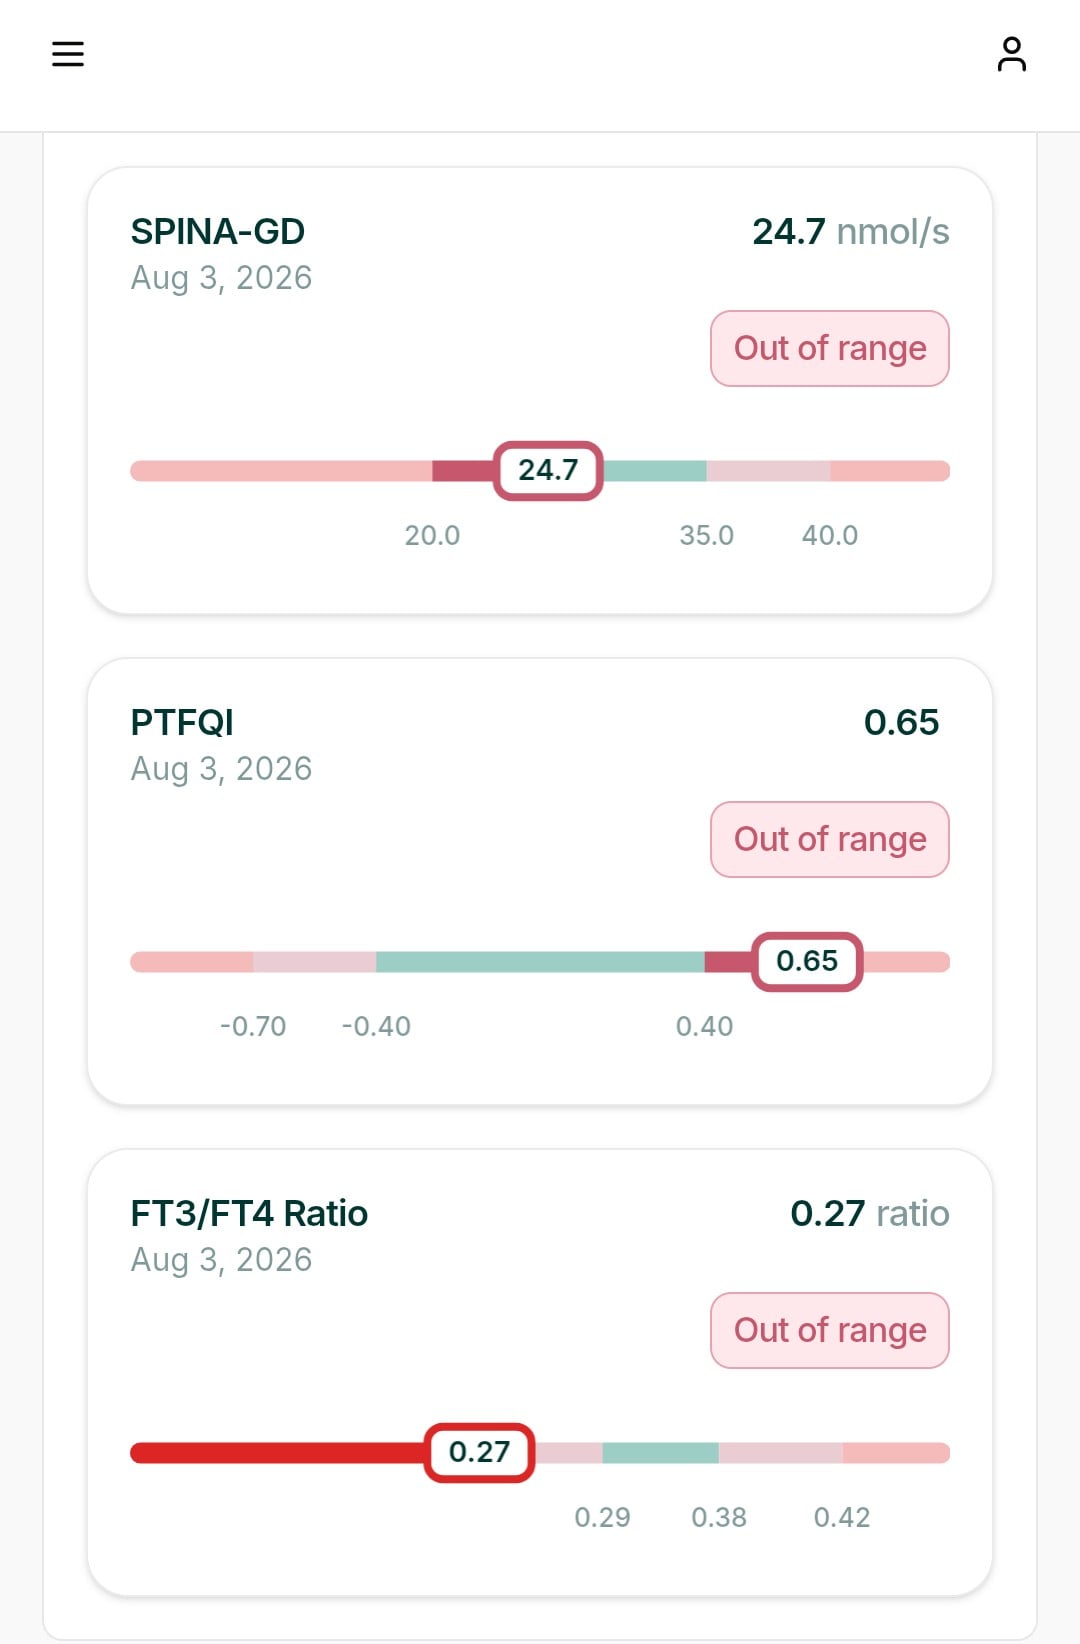Open the hamburger menu icon

click(x=68, y=54)
